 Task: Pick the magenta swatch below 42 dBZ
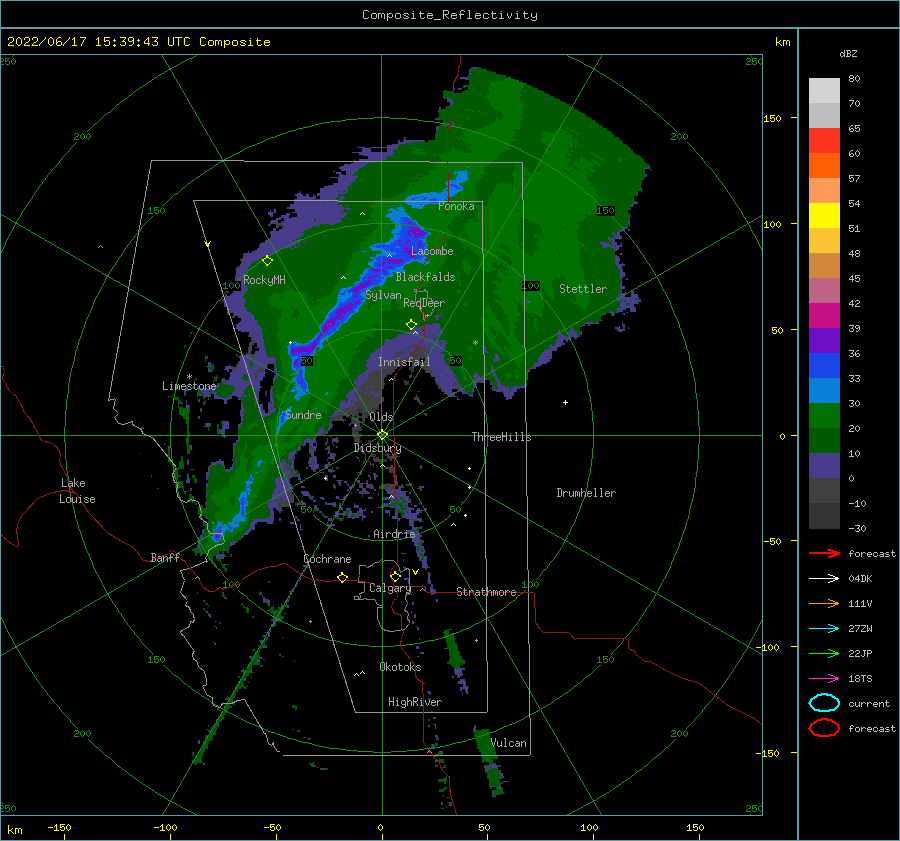[824, 315]
